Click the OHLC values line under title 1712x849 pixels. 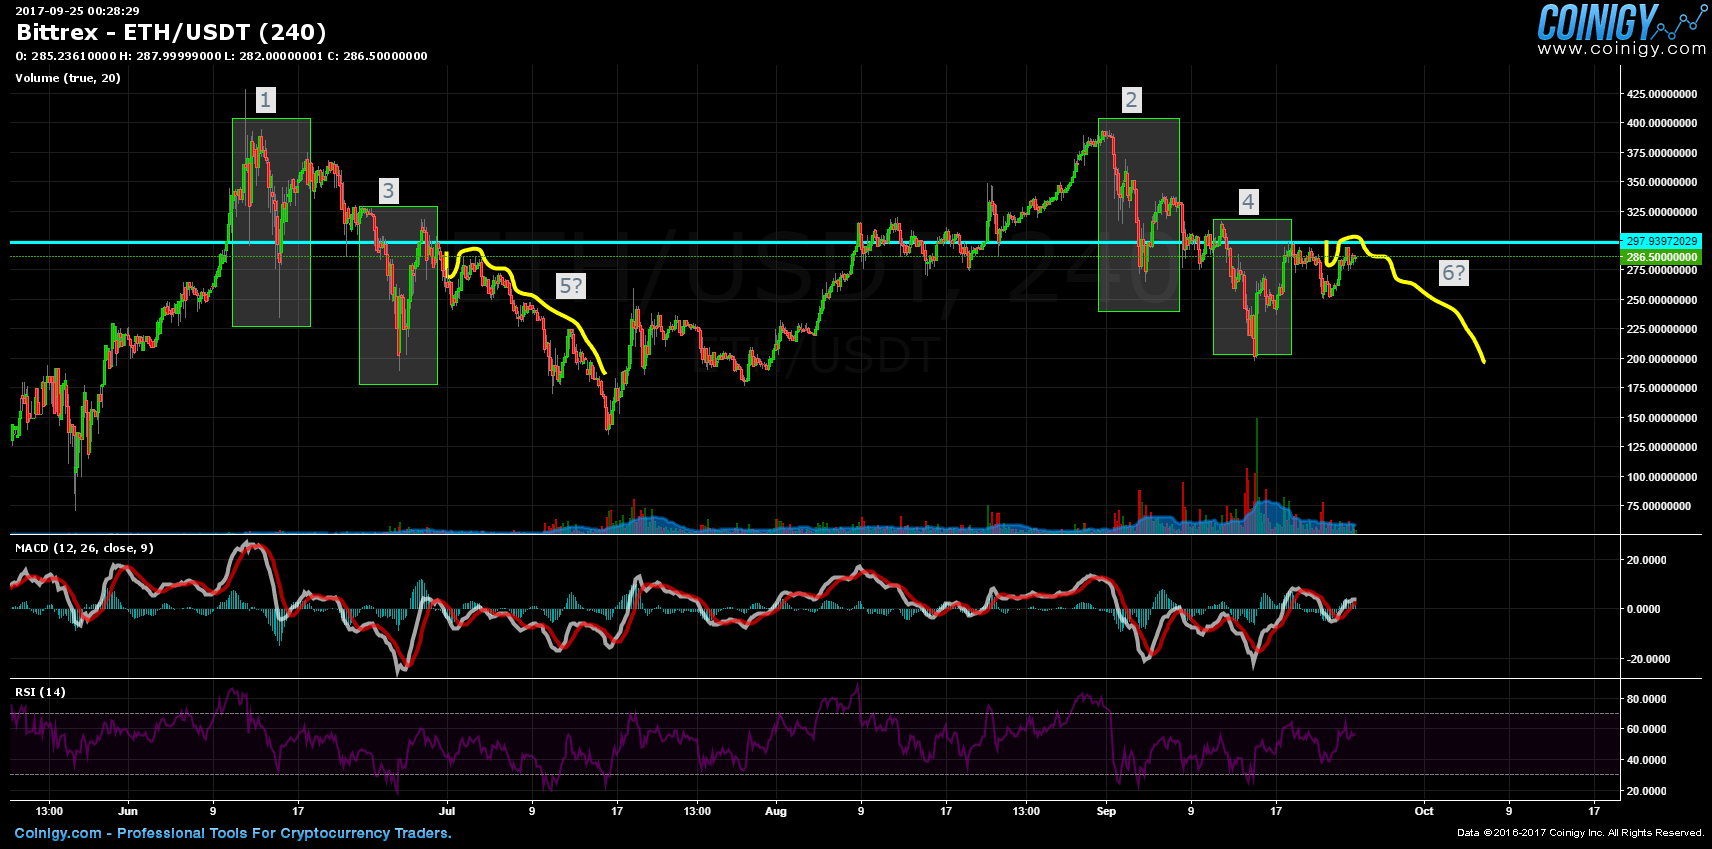pos(221,56)
